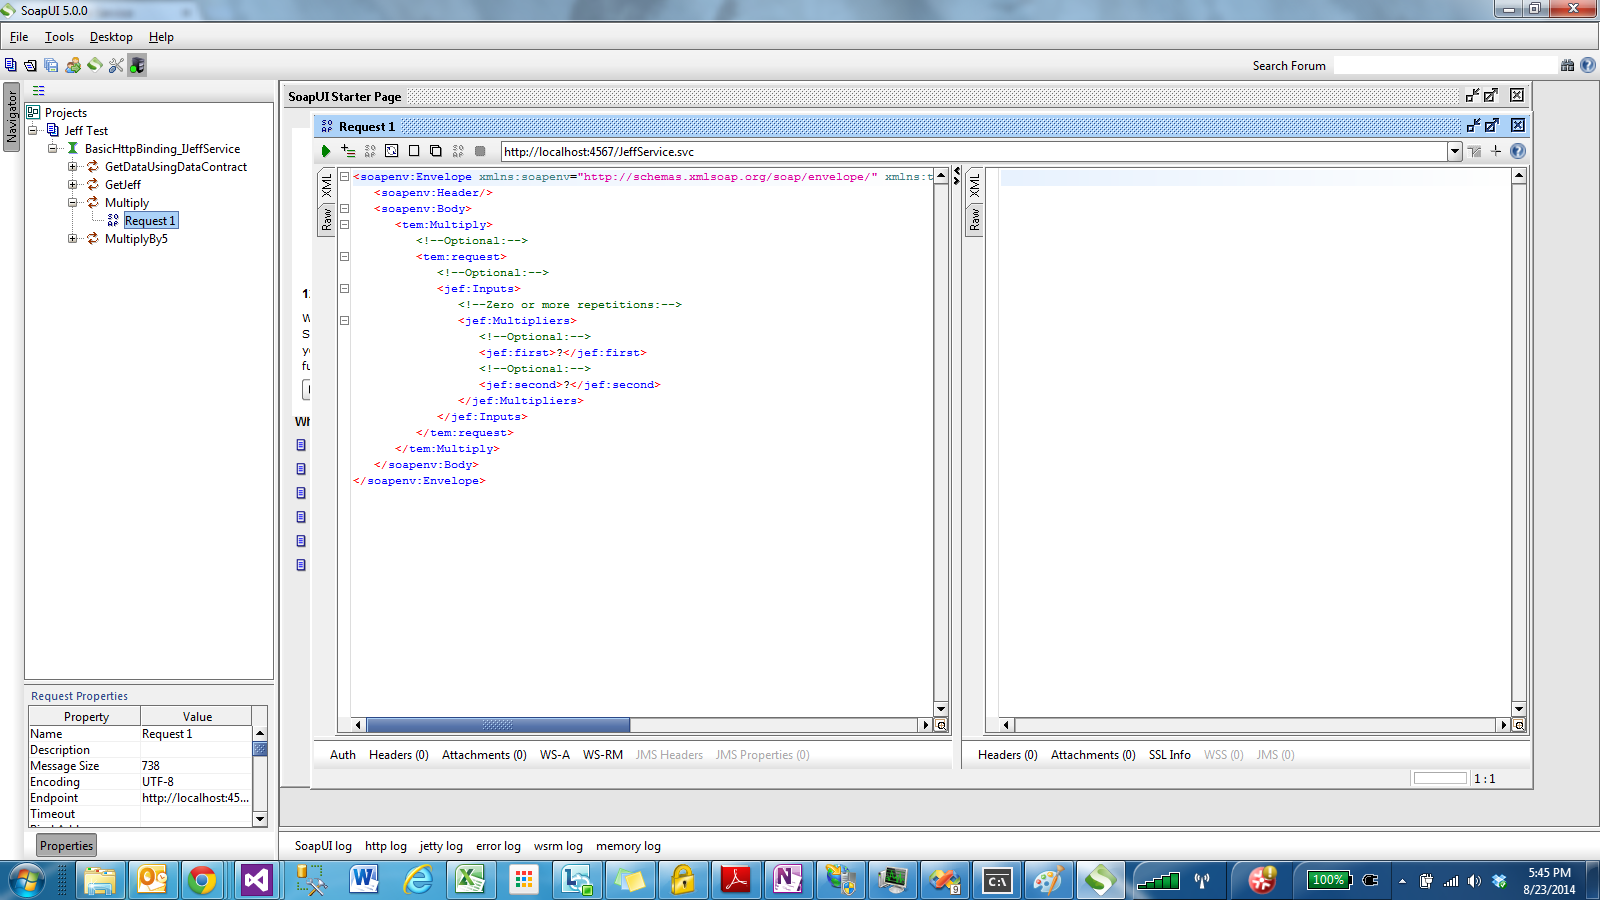Expand the GetDataUsingDataContract tree node
Image resolution: width=1600 pixels, height=900 pixels.
tap(70, 166)
